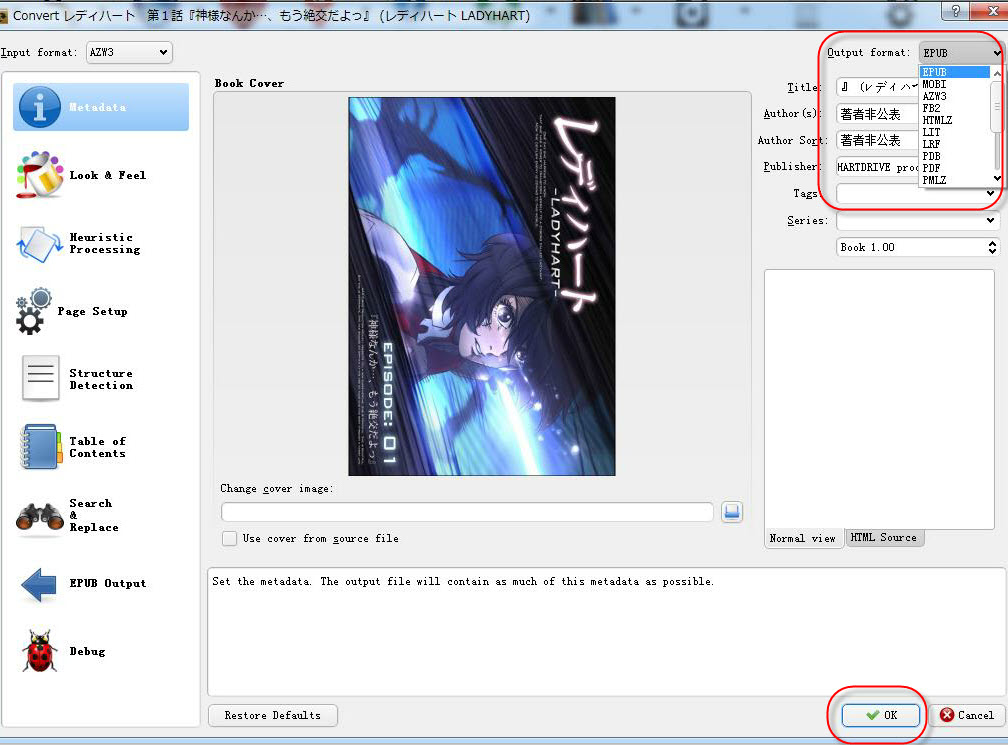Switch to Normal view tab
Screen dimensions: 1008x745
(x=803, y=539)
